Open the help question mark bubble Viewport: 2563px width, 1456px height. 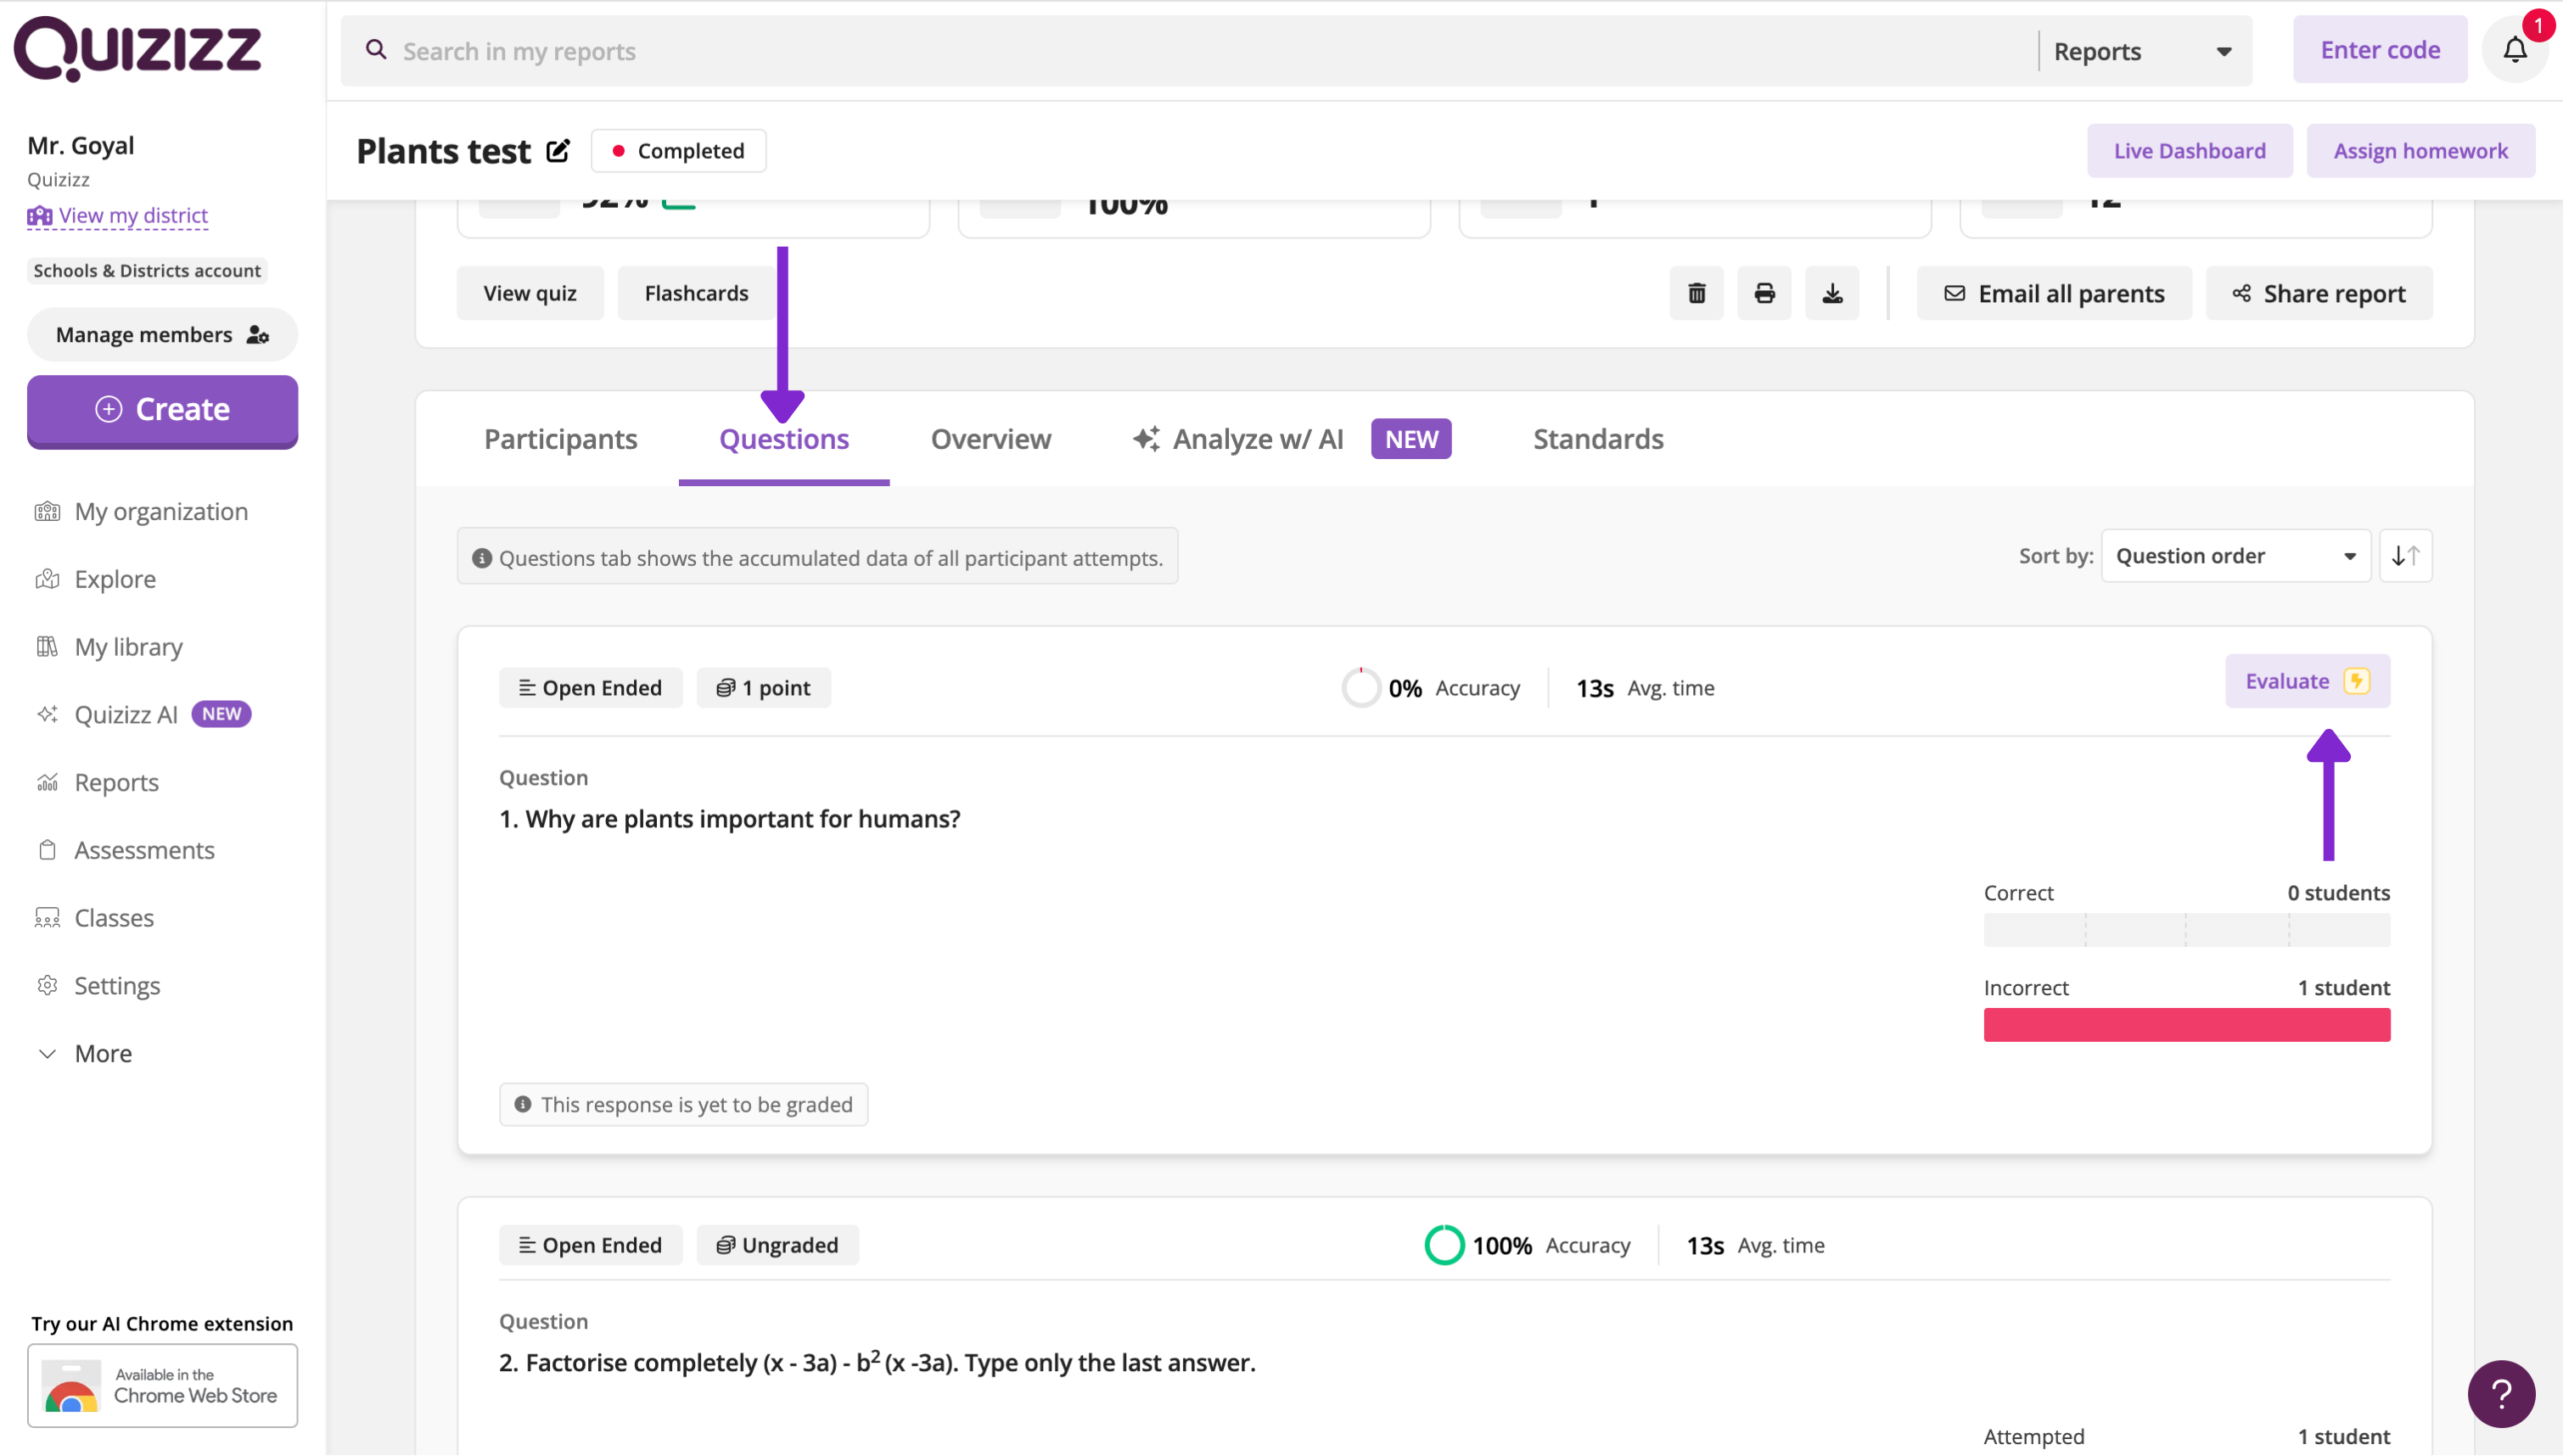click(2500, 1393)
